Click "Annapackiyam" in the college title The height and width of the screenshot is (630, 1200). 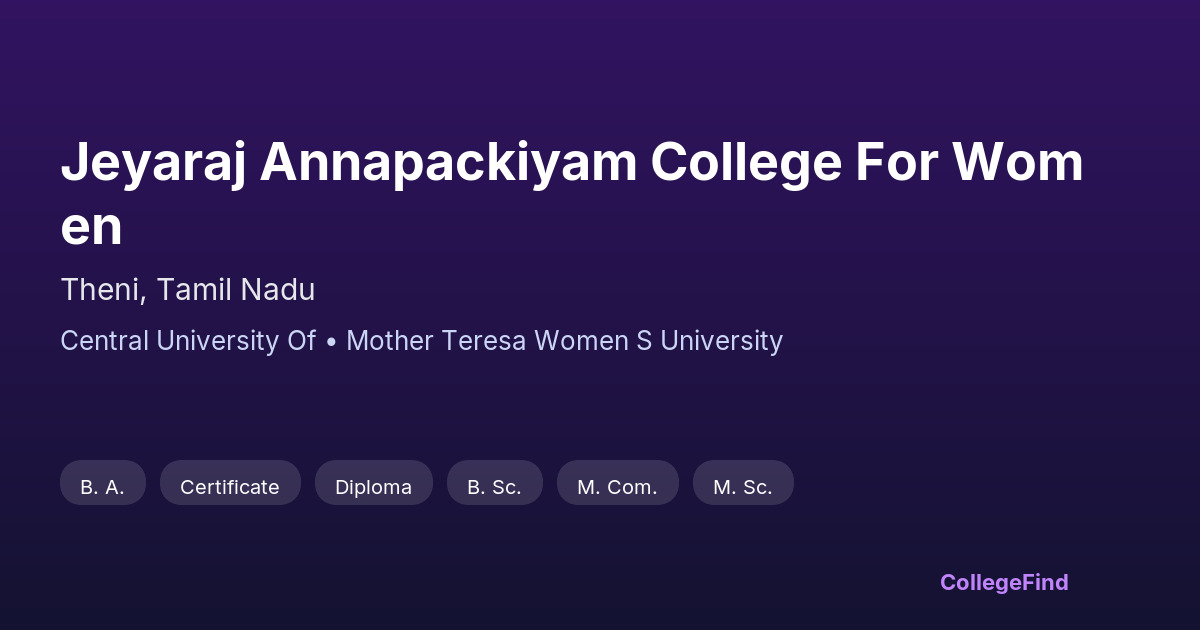[449, 163]
